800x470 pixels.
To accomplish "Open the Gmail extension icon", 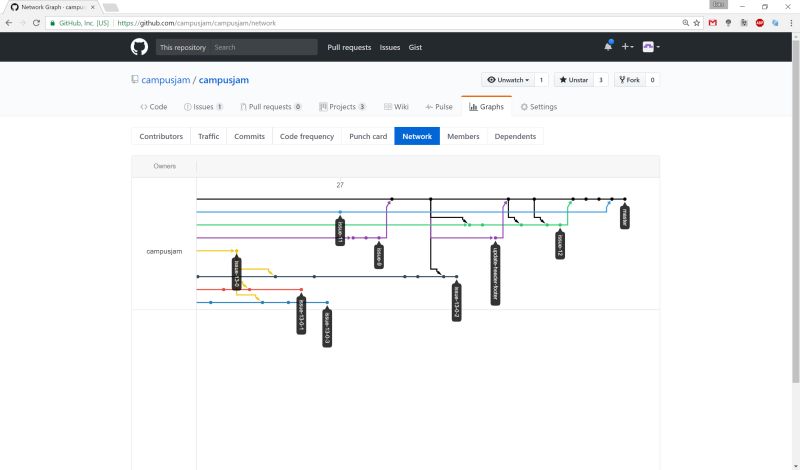I will 713,23.
